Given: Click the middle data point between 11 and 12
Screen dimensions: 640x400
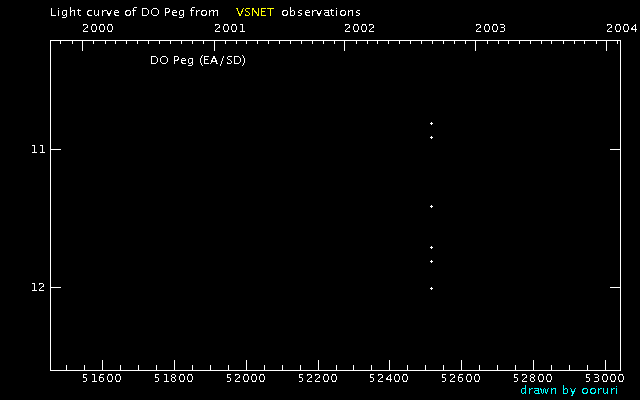Looking at the screenshot, I should coord(431,207).
